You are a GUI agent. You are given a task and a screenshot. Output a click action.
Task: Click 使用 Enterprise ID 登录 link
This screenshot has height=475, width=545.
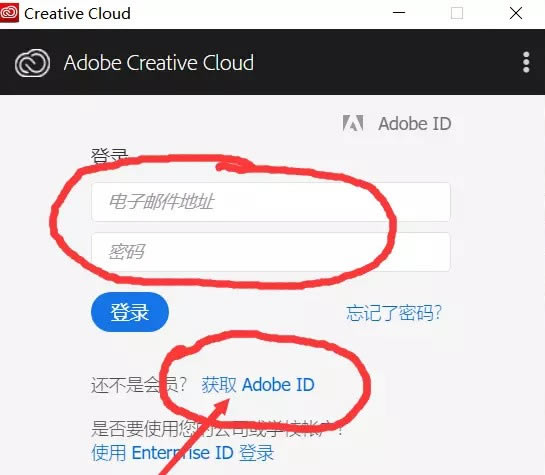coord(183,453)
